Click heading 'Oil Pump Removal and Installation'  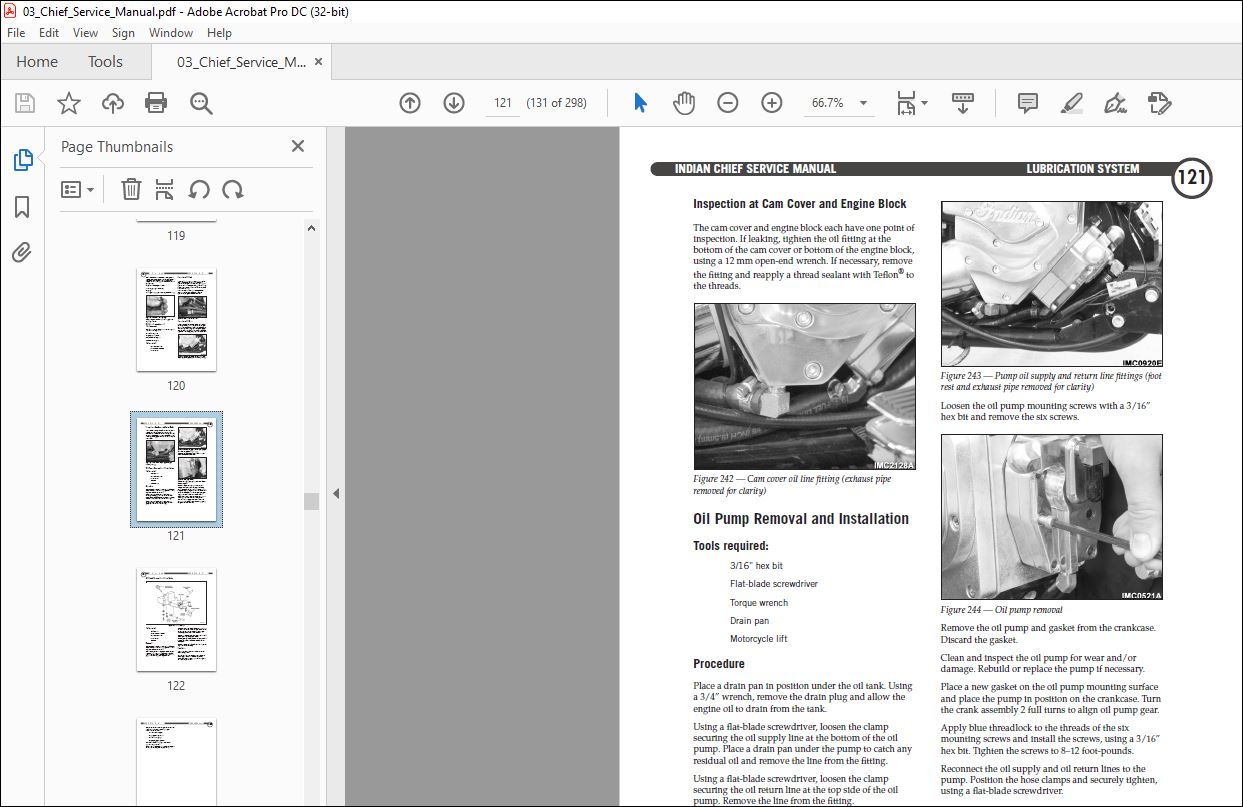pyautogui.click(x=801, y=519)
